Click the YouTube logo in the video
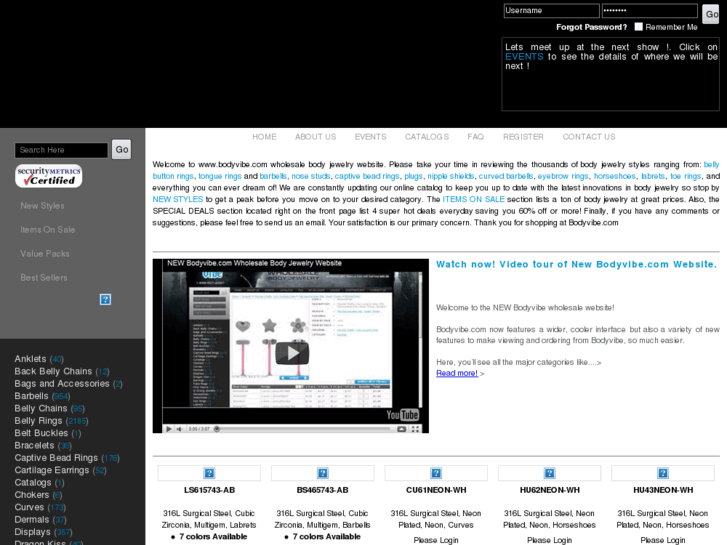 tap(402, 414)
